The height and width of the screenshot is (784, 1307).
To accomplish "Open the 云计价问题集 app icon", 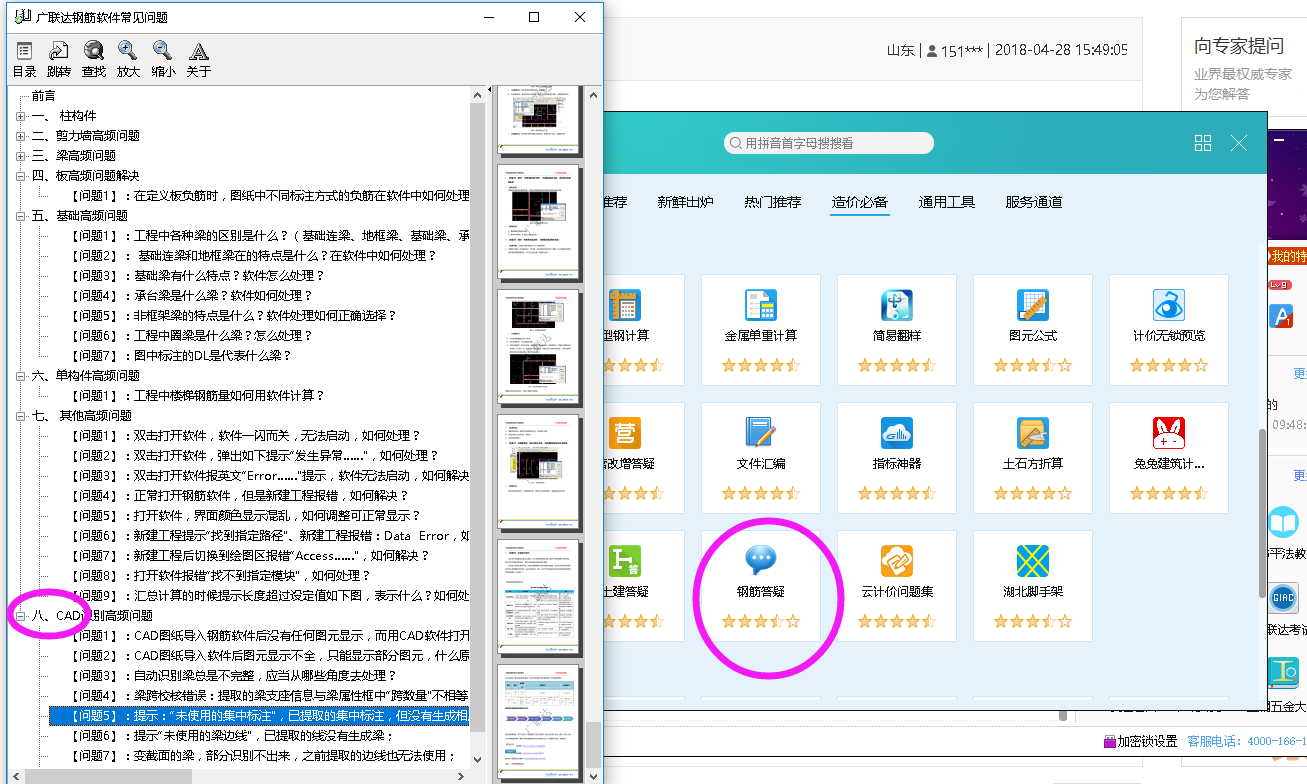I will tap(897, 561).
